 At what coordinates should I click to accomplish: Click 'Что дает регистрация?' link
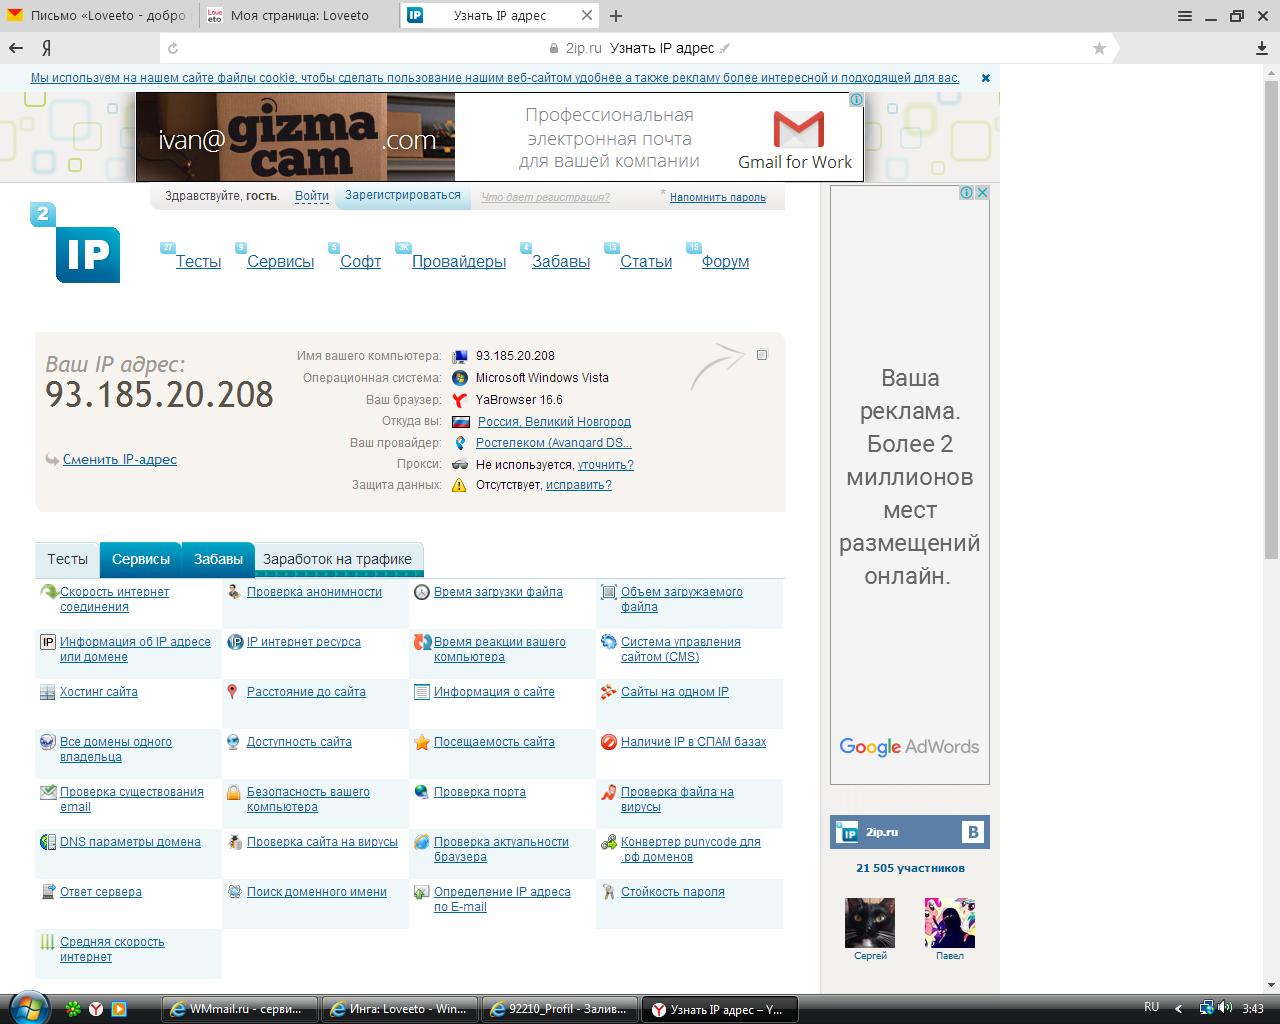545,197
